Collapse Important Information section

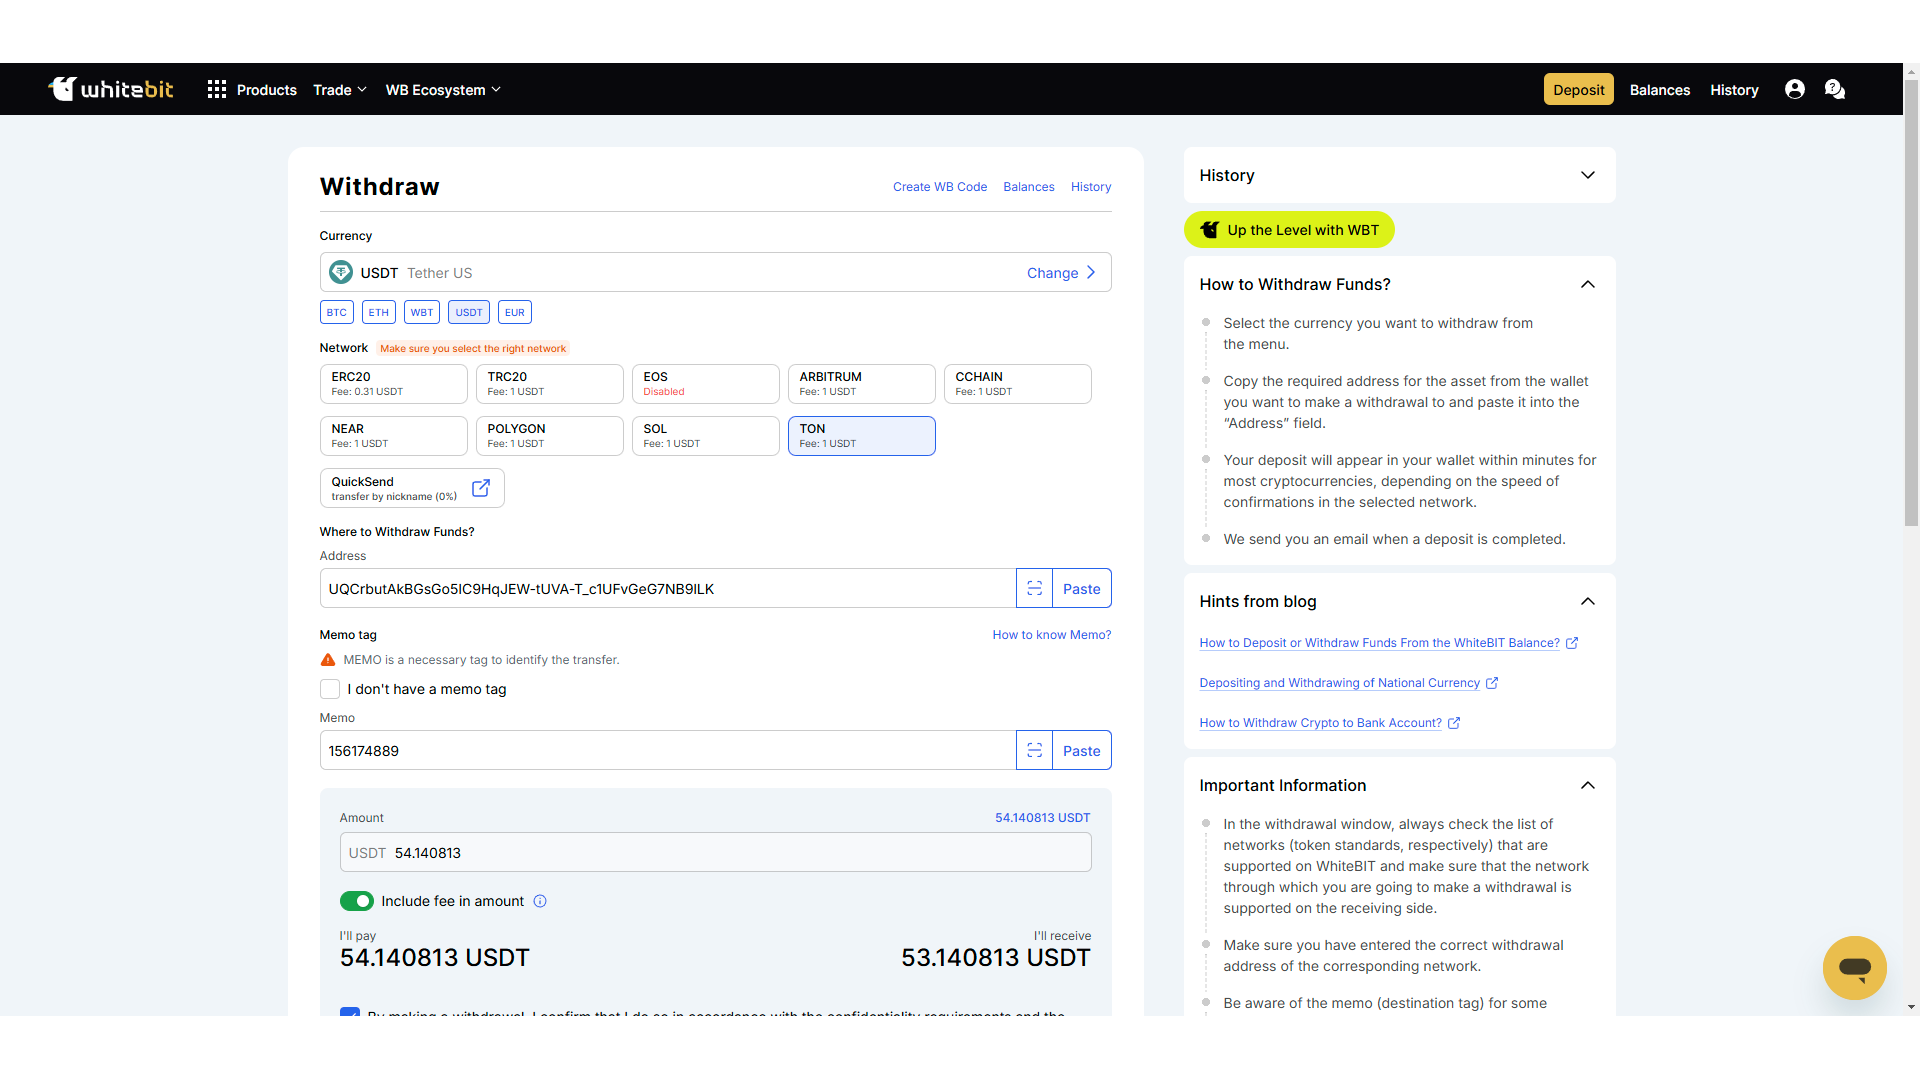coord(1588,785)
